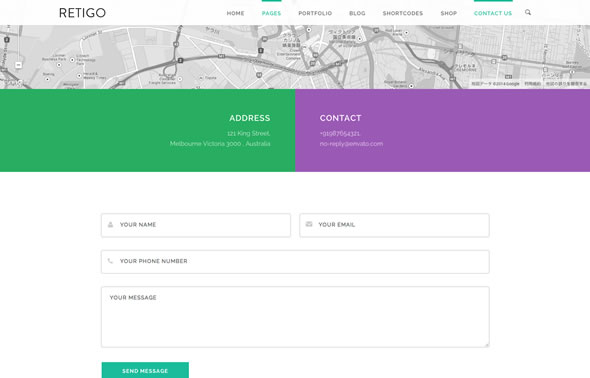Viewport: 590px width, 378px height.
Task: Open the Contact Us menu item
Action: click(493, 13)
